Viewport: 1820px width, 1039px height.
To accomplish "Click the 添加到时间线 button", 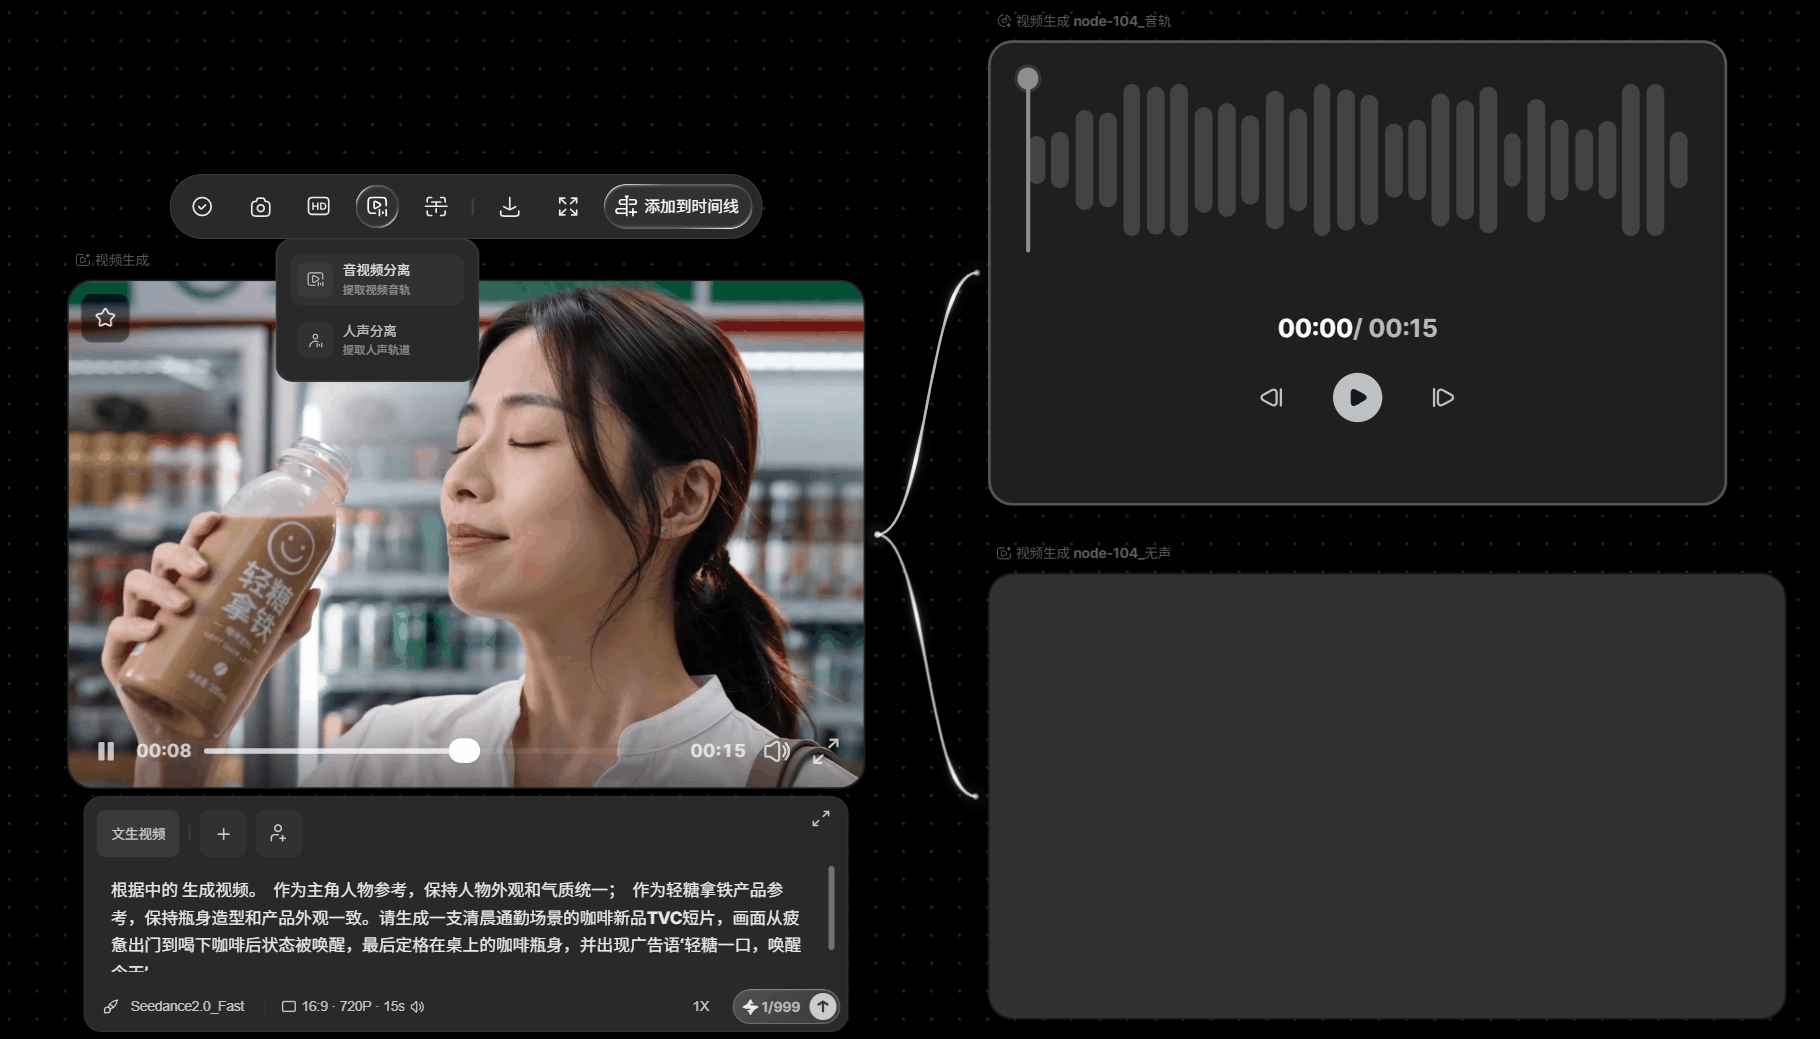I will (x=678, y=206).
